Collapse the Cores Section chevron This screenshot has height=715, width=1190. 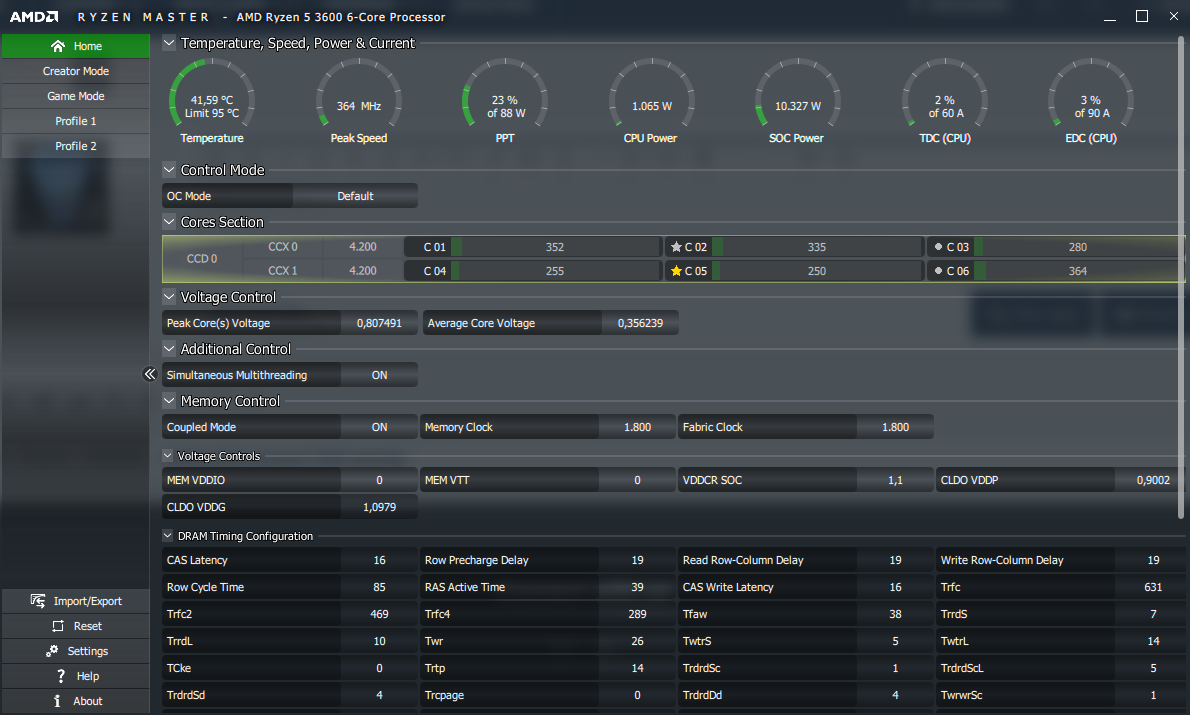168,222
